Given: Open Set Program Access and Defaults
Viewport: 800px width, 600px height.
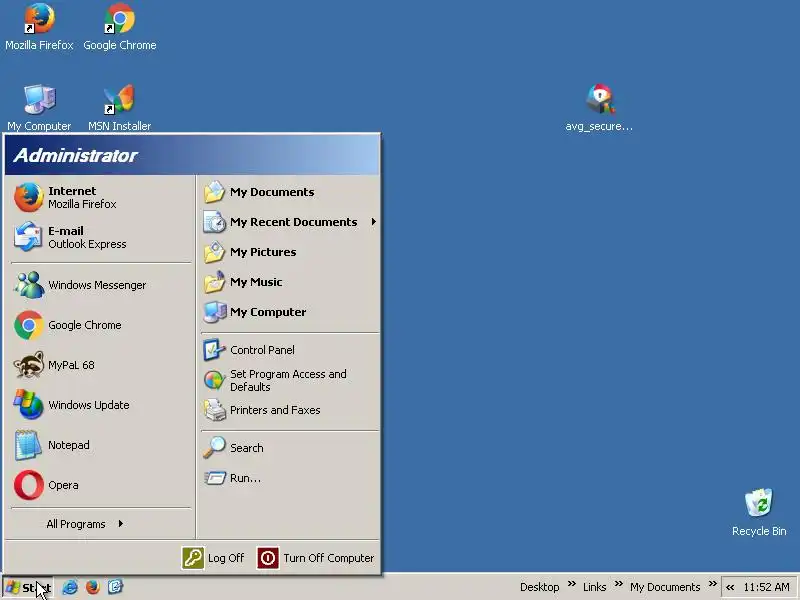Looking at the screenshot, I should coord(290,380).
